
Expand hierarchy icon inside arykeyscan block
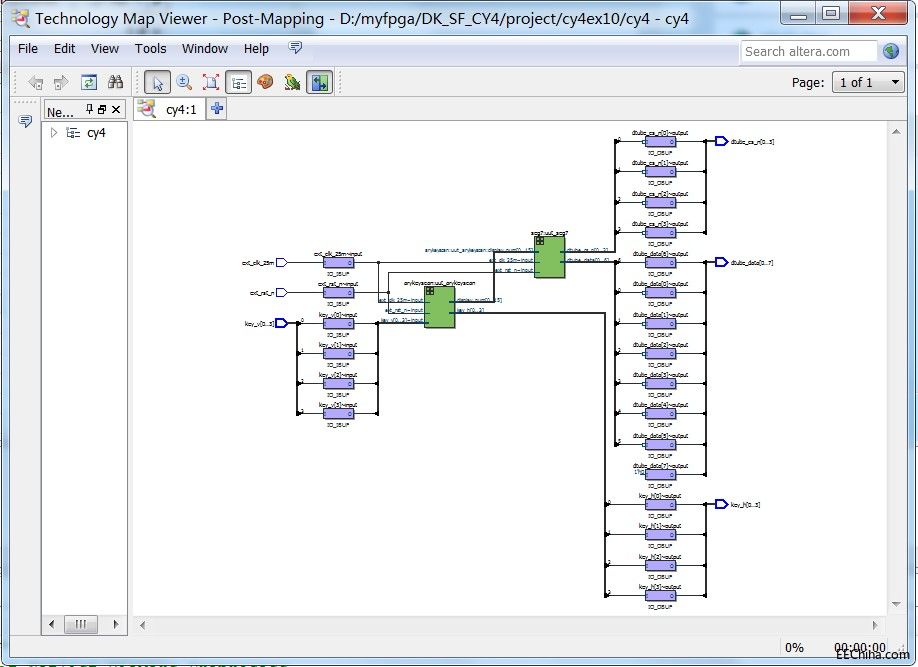click(x=430, y=291)
